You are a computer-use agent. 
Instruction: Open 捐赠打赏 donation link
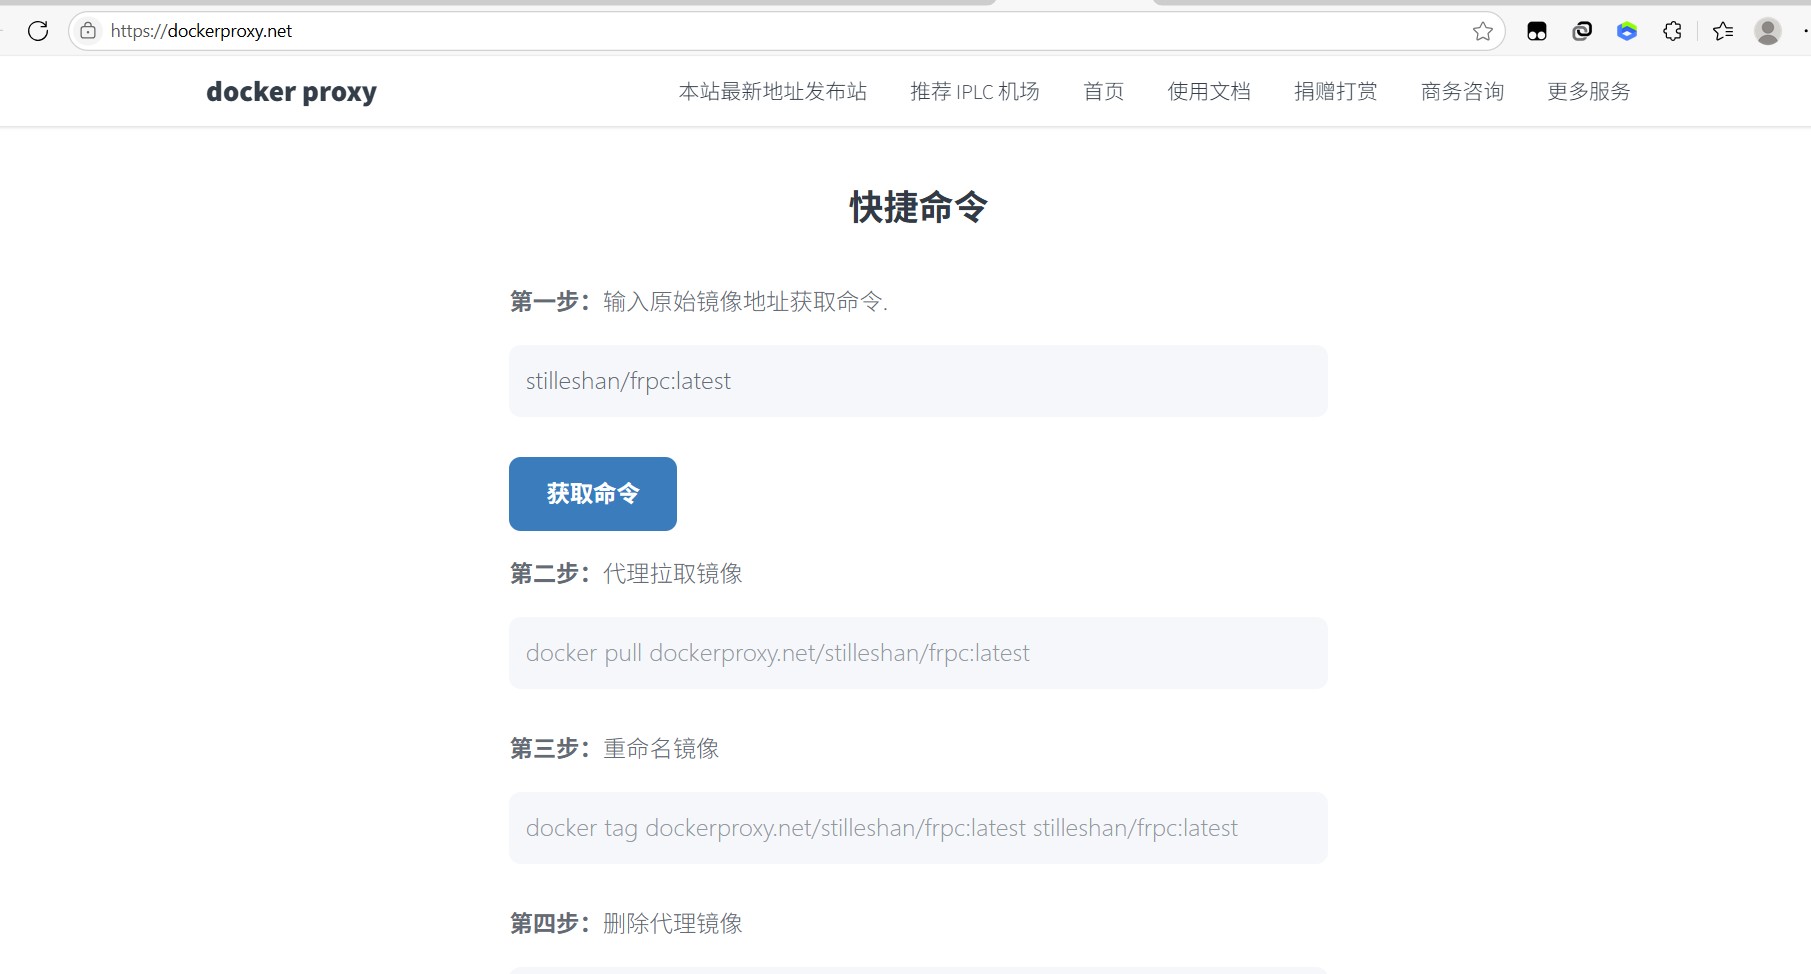[1336, 91]
